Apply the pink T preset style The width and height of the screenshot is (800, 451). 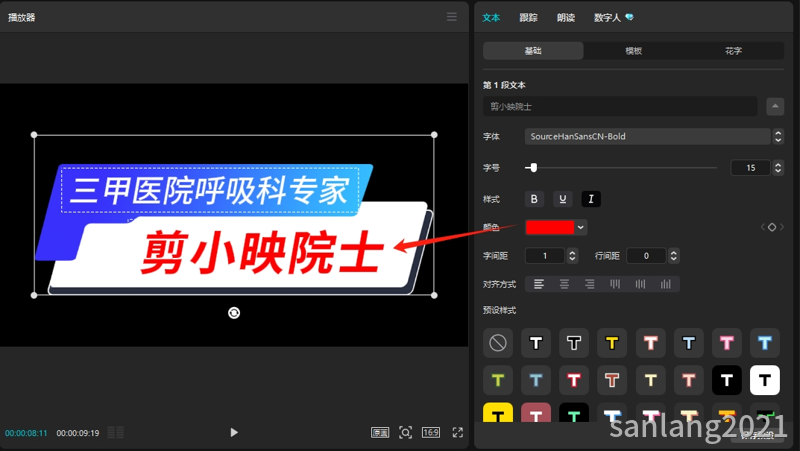pos(727,343)
